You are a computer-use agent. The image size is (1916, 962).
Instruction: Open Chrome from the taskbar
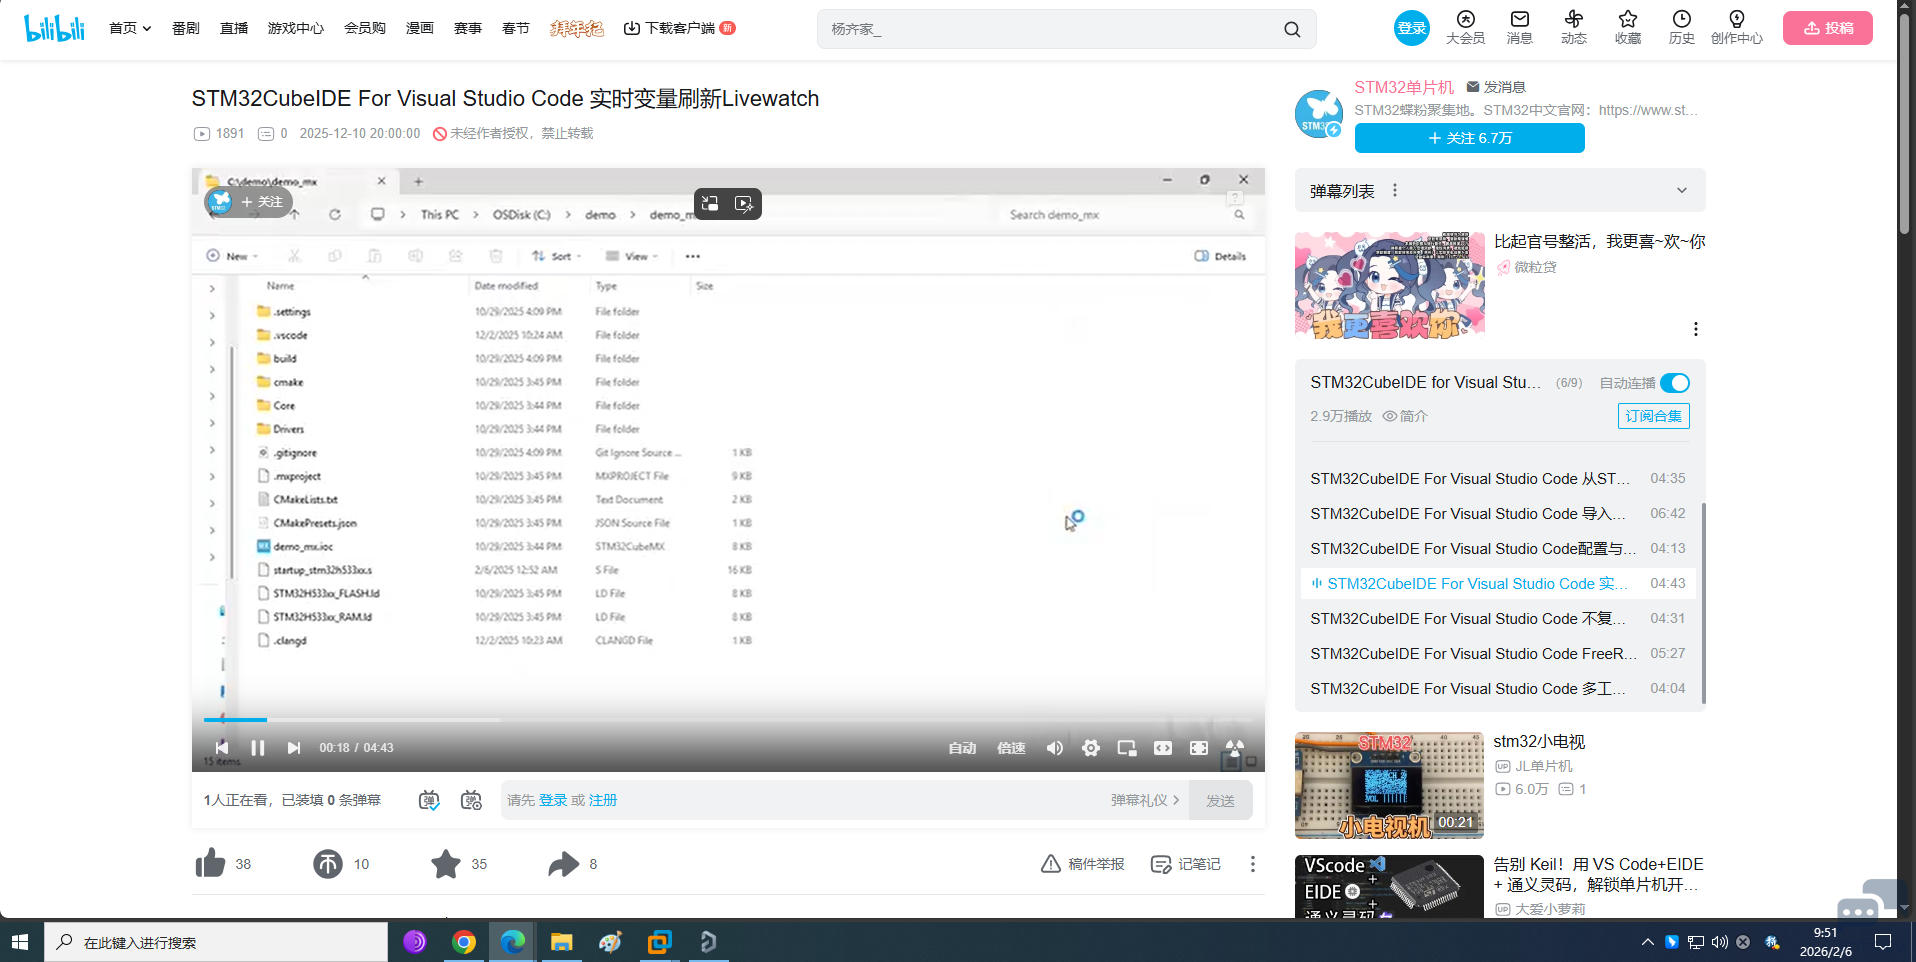464,942
